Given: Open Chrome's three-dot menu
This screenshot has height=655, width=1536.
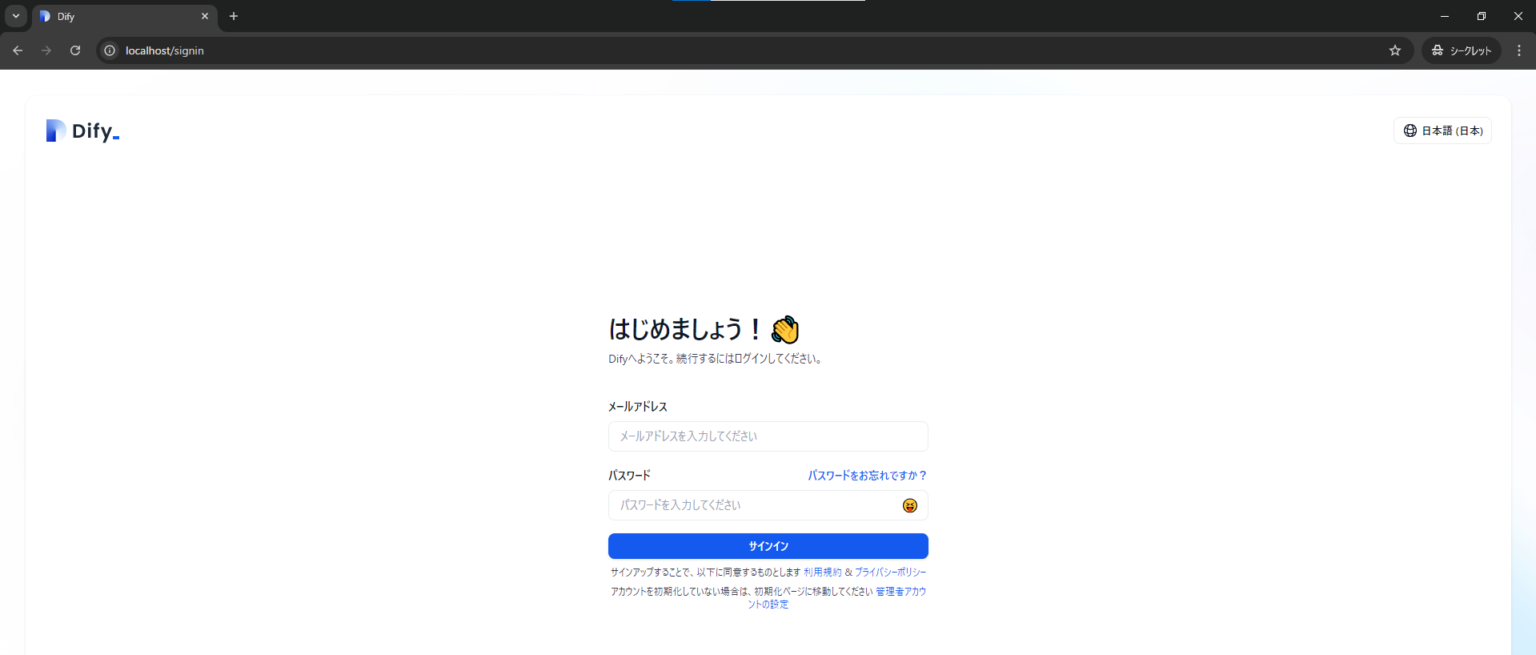Looking at the screenshot, I should (1519, 50).
